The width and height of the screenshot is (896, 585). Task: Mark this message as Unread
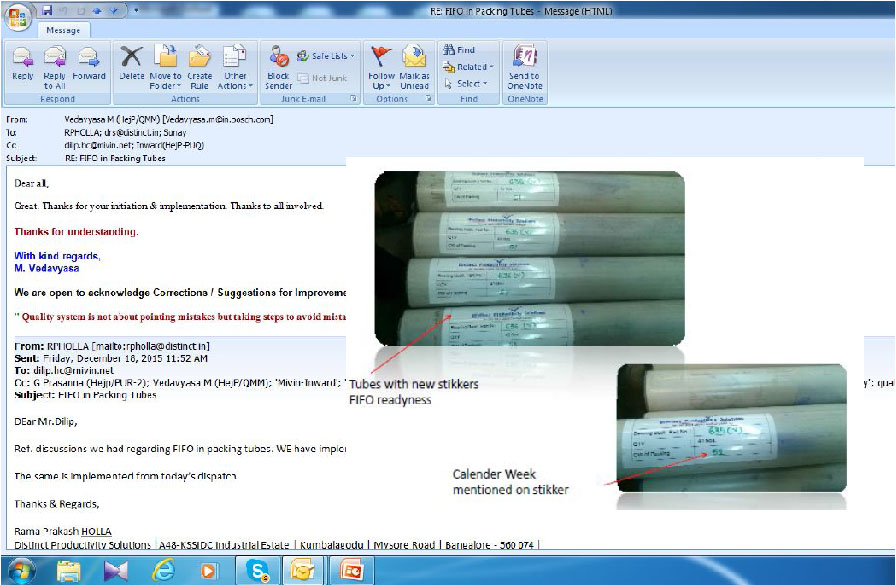pos(414,67)
